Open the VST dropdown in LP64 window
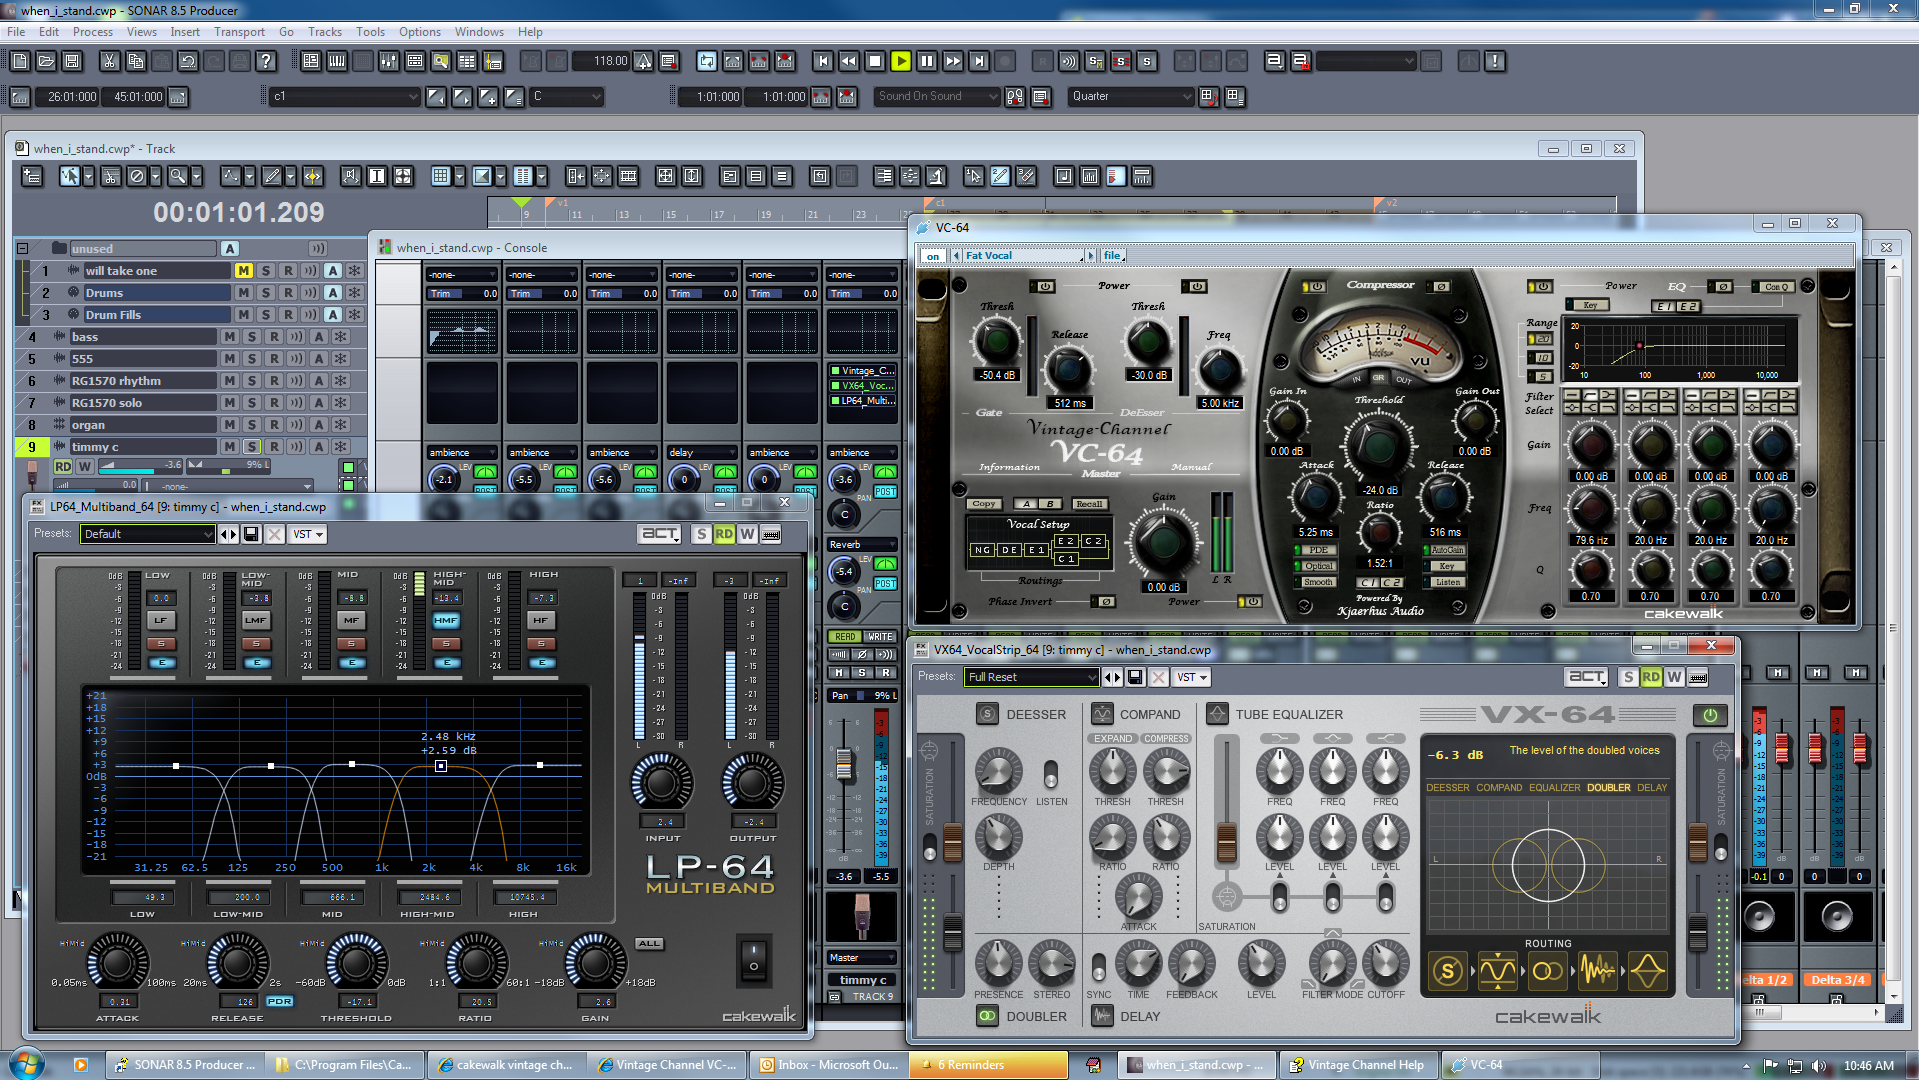Image resolution: width=1919 pixels, height=1080 pixels. (307, 534)
